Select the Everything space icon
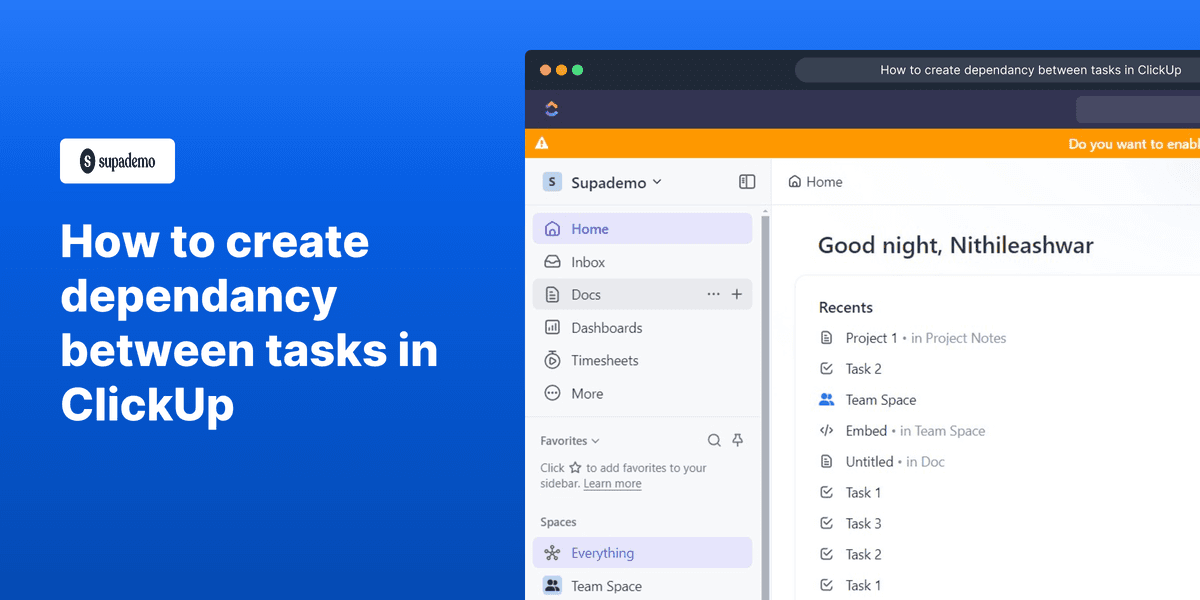Viewport: 1200px width, 600px height. 551,552
